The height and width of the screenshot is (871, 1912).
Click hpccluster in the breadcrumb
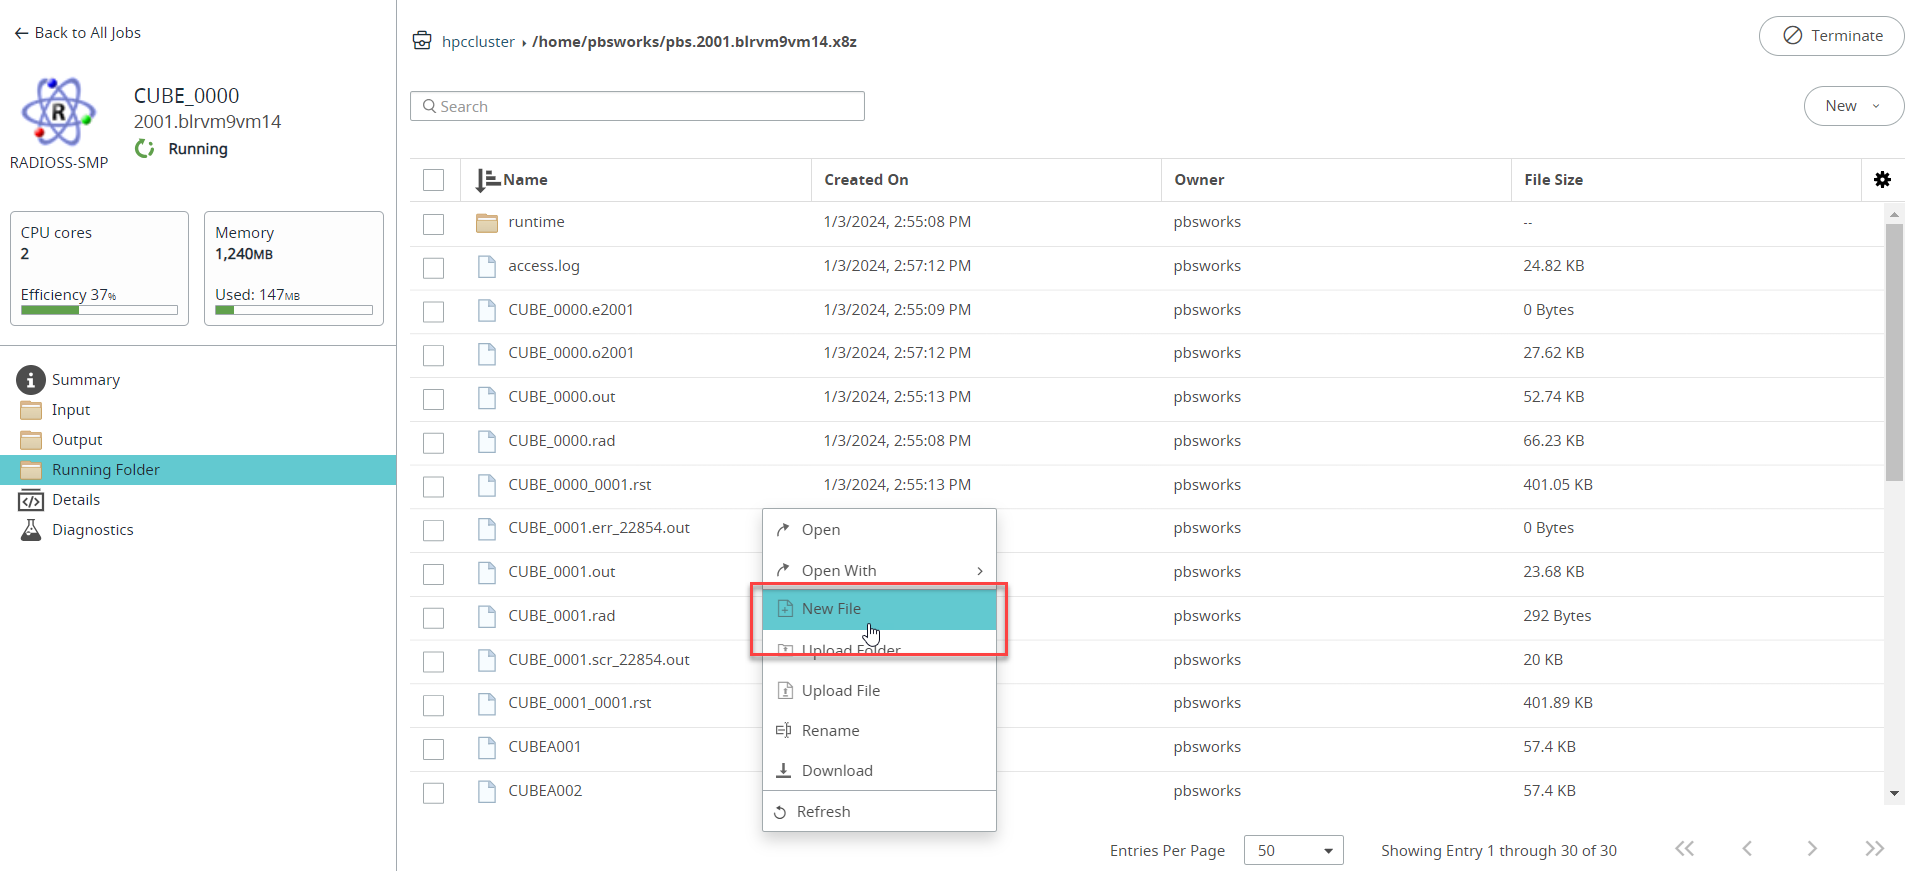[478, 42]
